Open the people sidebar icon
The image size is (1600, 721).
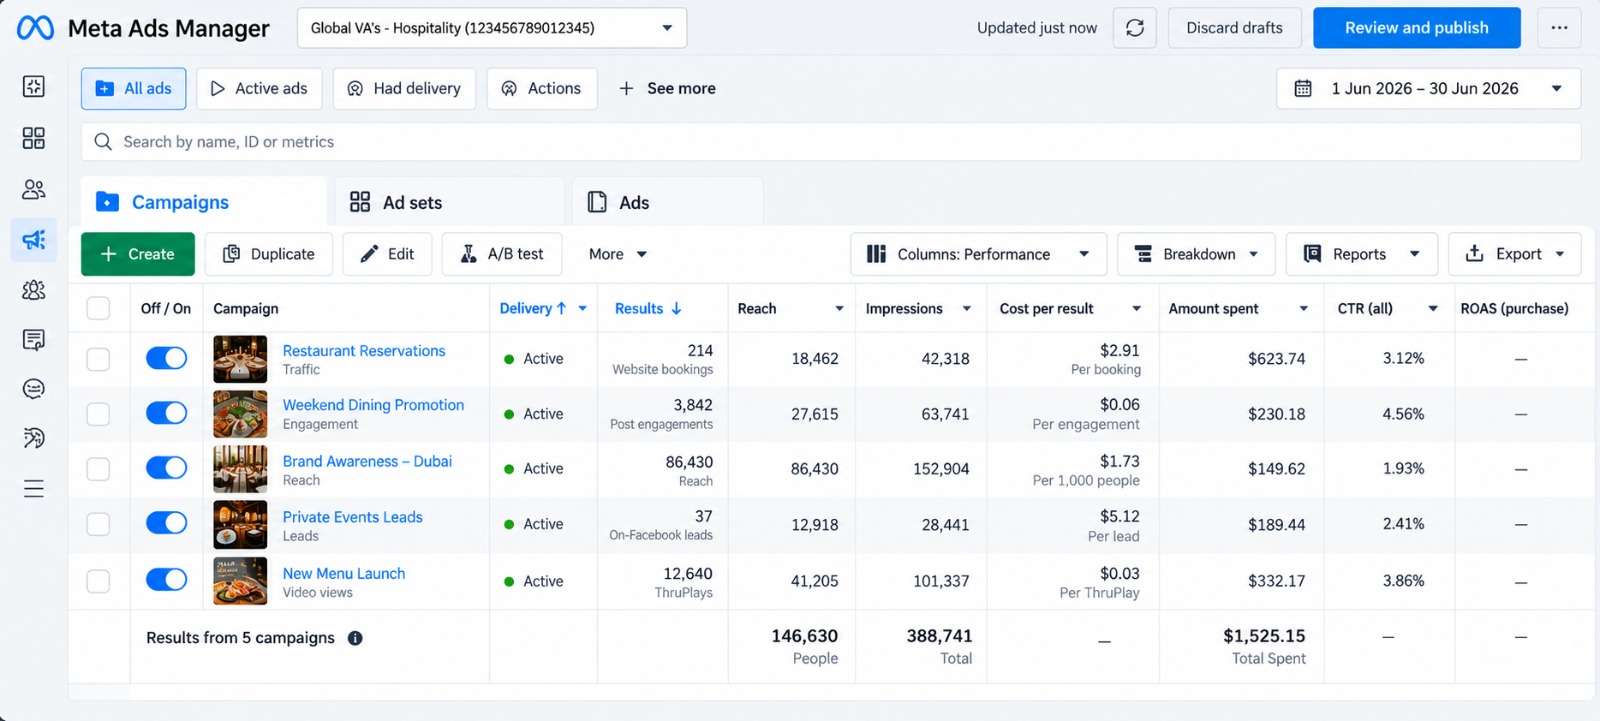pyautogui.click(x=34, y=189)
